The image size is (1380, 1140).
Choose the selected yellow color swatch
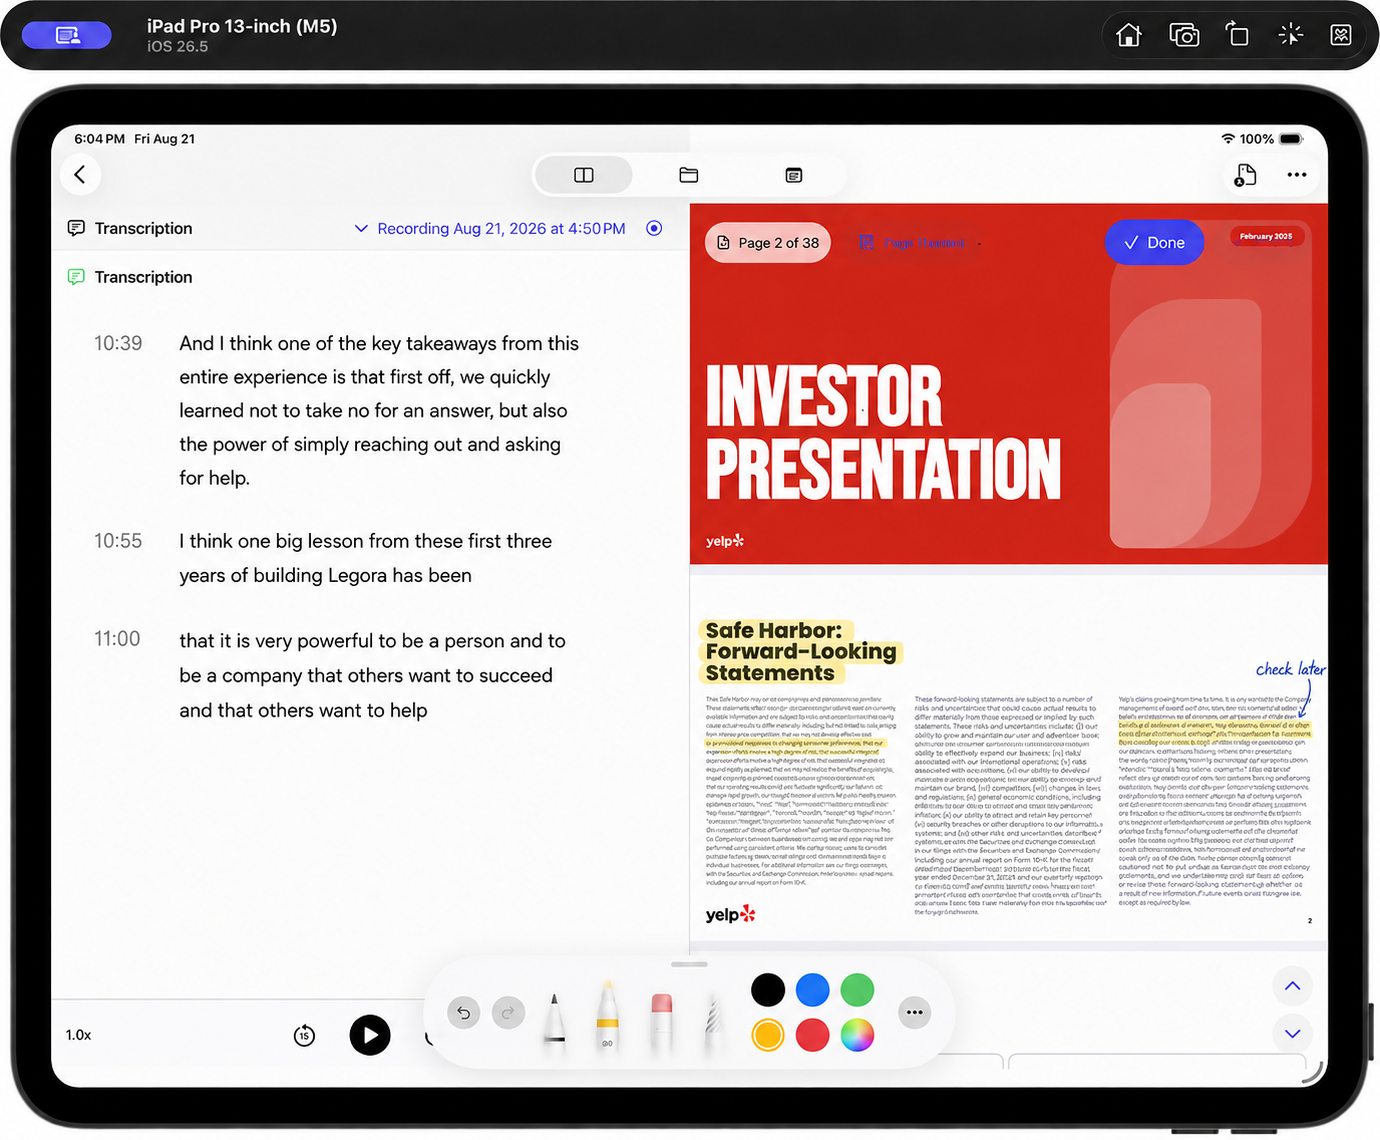pos(768,1035)
